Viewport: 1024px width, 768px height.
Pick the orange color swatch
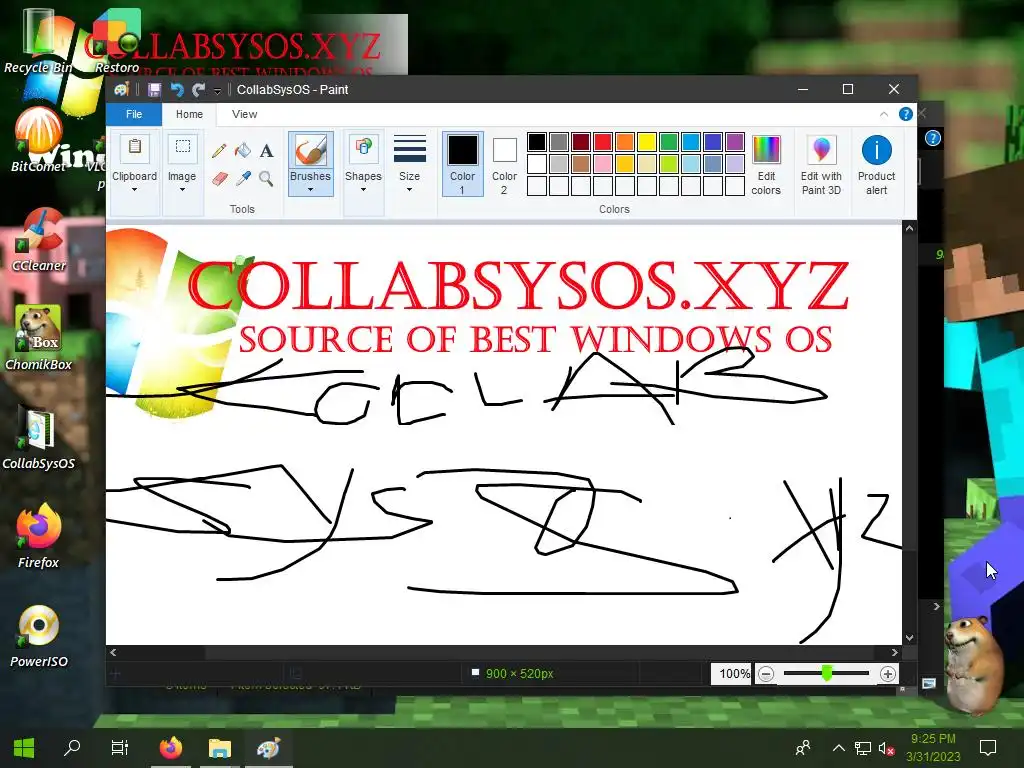click(x=624, y=142)
